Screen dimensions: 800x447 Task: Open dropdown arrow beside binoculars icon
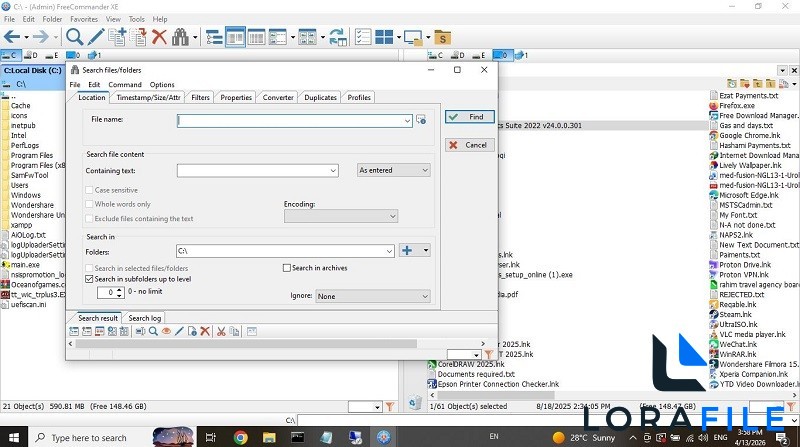195,37
